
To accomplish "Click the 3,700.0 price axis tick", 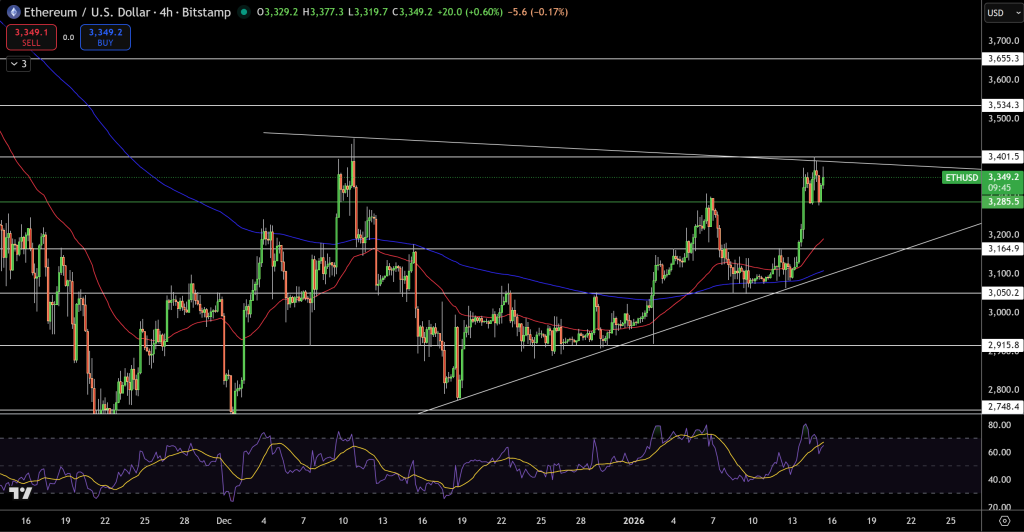I will coord(1004,40).
